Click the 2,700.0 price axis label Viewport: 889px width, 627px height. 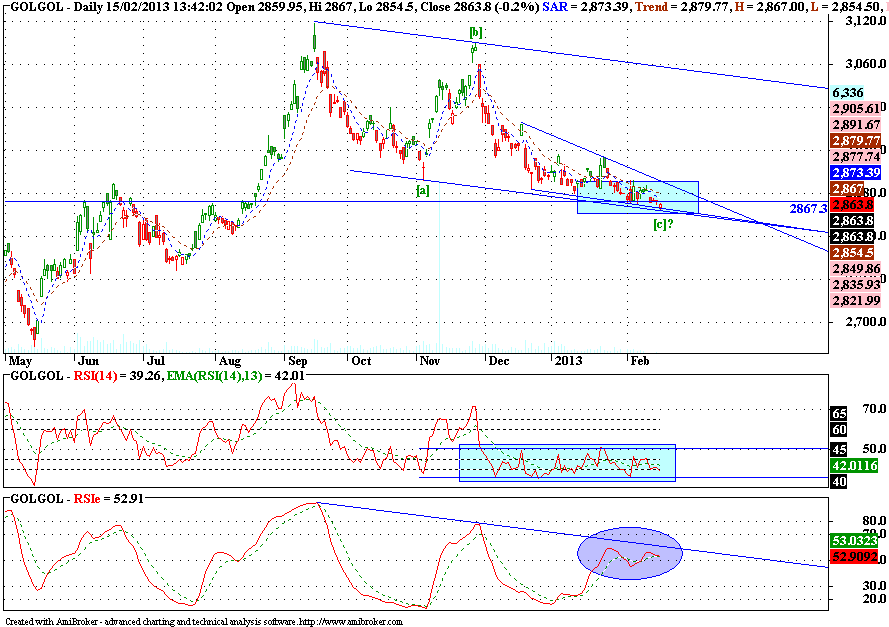click(x=865, y=322)
